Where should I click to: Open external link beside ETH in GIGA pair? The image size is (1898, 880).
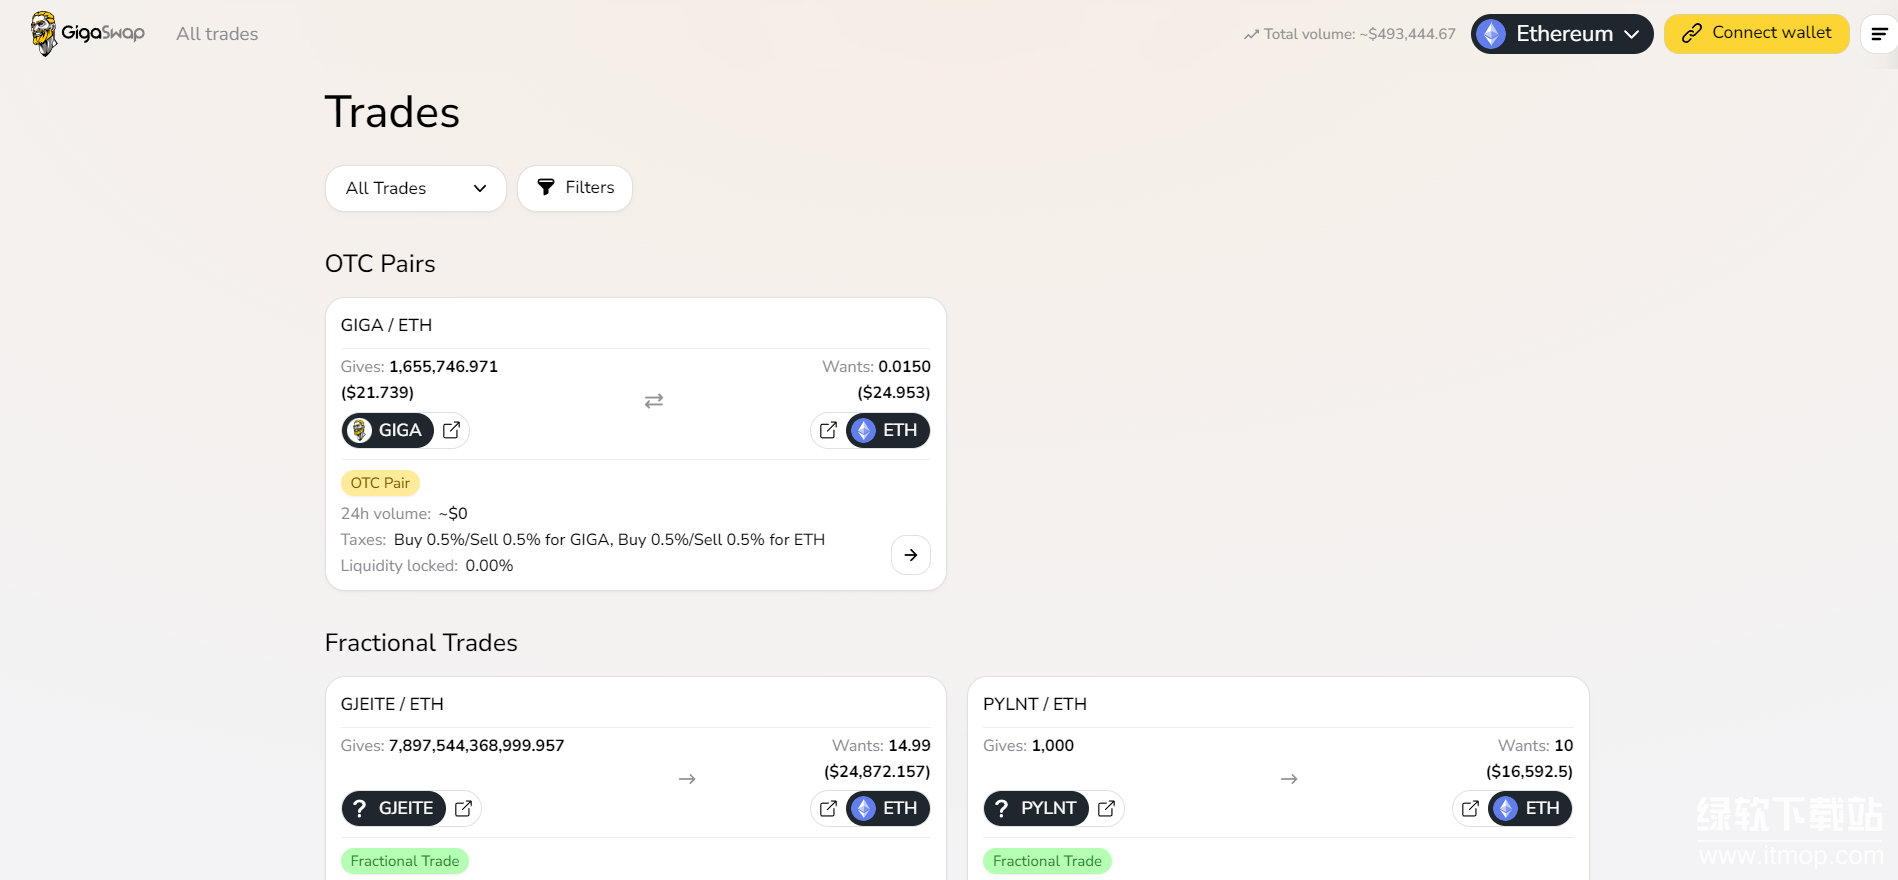(x=828, y=430)
